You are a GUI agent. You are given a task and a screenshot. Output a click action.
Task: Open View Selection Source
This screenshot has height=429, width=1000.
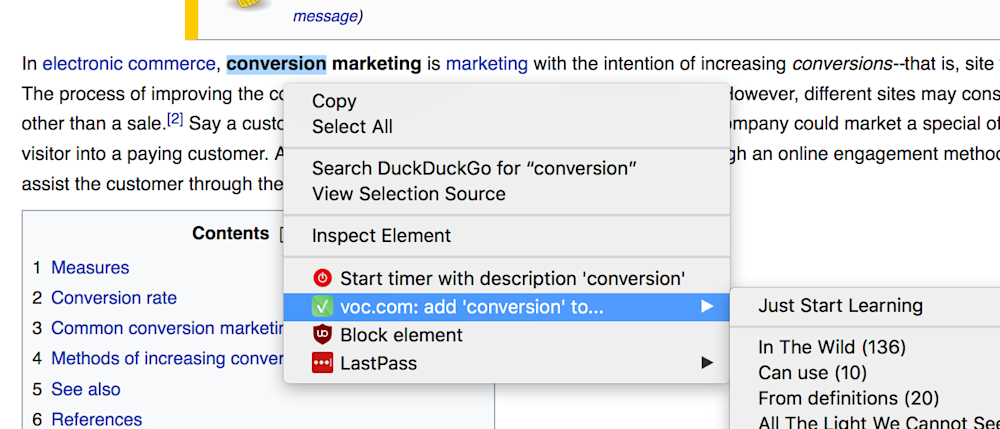point(408,194)
